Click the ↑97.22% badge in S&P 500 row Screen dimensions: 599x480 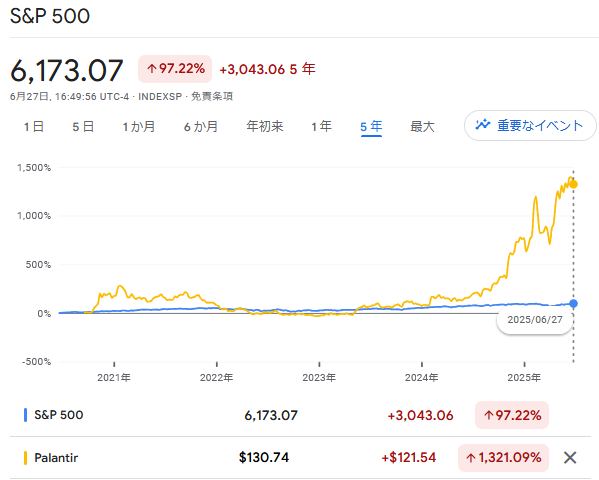(x=512, y=415)
